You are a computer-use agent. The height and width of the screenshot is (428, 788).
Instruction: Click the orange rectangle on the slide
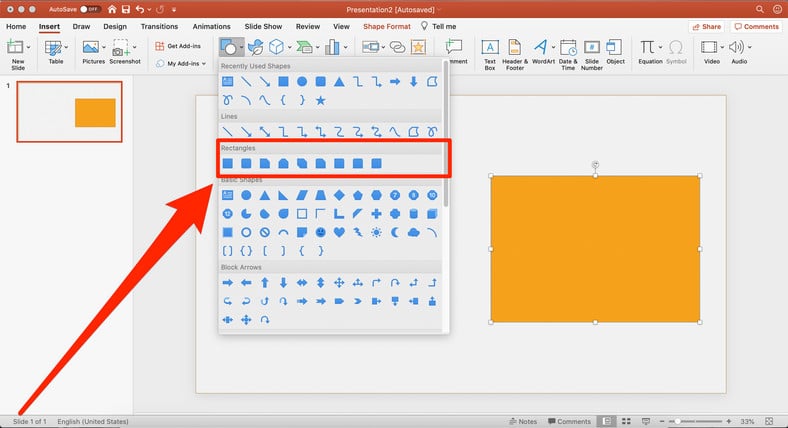pyautogui.click(x=596, y=249)
